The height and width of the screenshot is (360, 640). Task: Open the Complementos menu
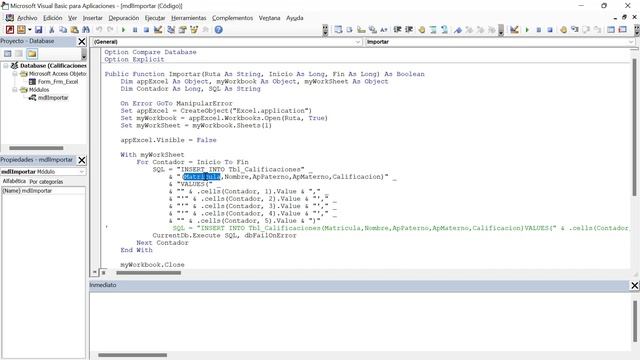pyautogui.click(x=232, y=18)
